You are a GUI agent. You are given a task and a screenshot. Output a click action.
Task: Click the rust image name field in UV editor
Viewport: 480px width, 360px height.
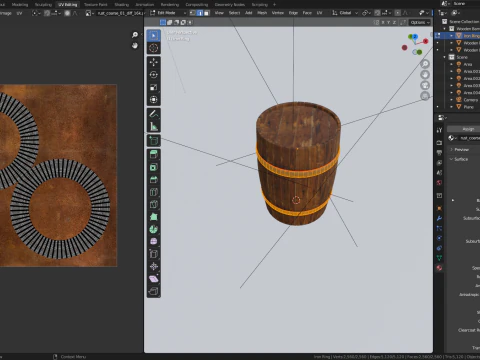119,13
